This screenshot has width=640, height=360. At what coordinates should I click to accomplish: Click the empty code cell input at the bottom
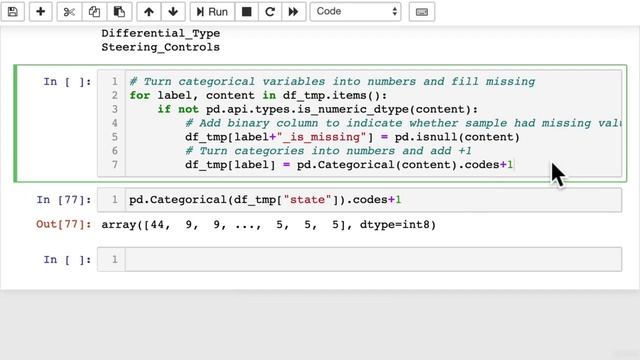coord(373,259)
